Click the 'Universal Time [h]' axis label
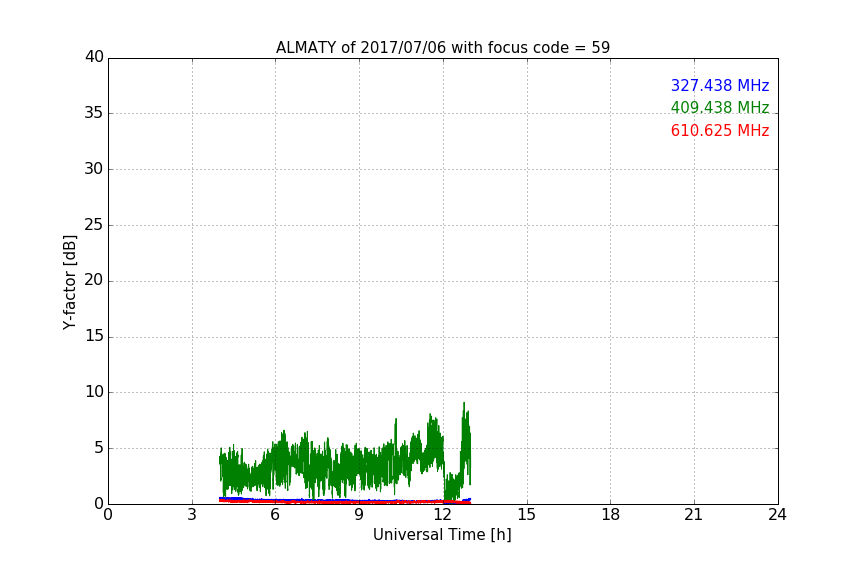 [442, 535]
